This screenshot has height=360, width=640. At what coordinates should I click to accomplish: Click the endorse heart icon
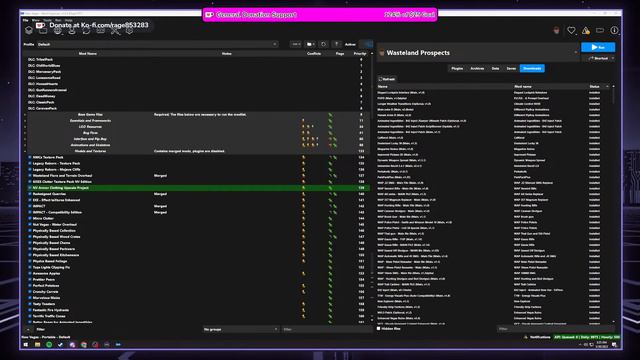pos(571,30)
